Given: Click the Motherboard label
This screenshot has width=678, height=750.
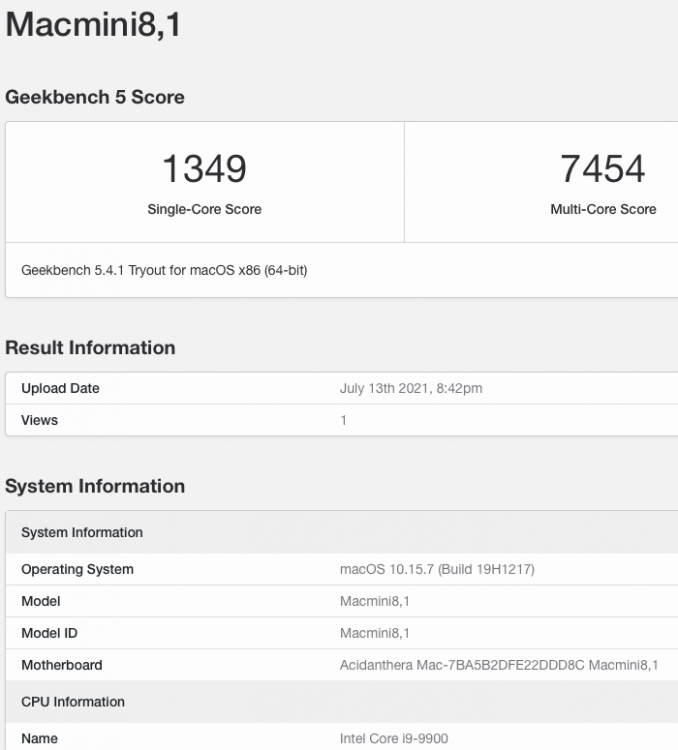Looking at the screenshot, I should pos(62,665).
